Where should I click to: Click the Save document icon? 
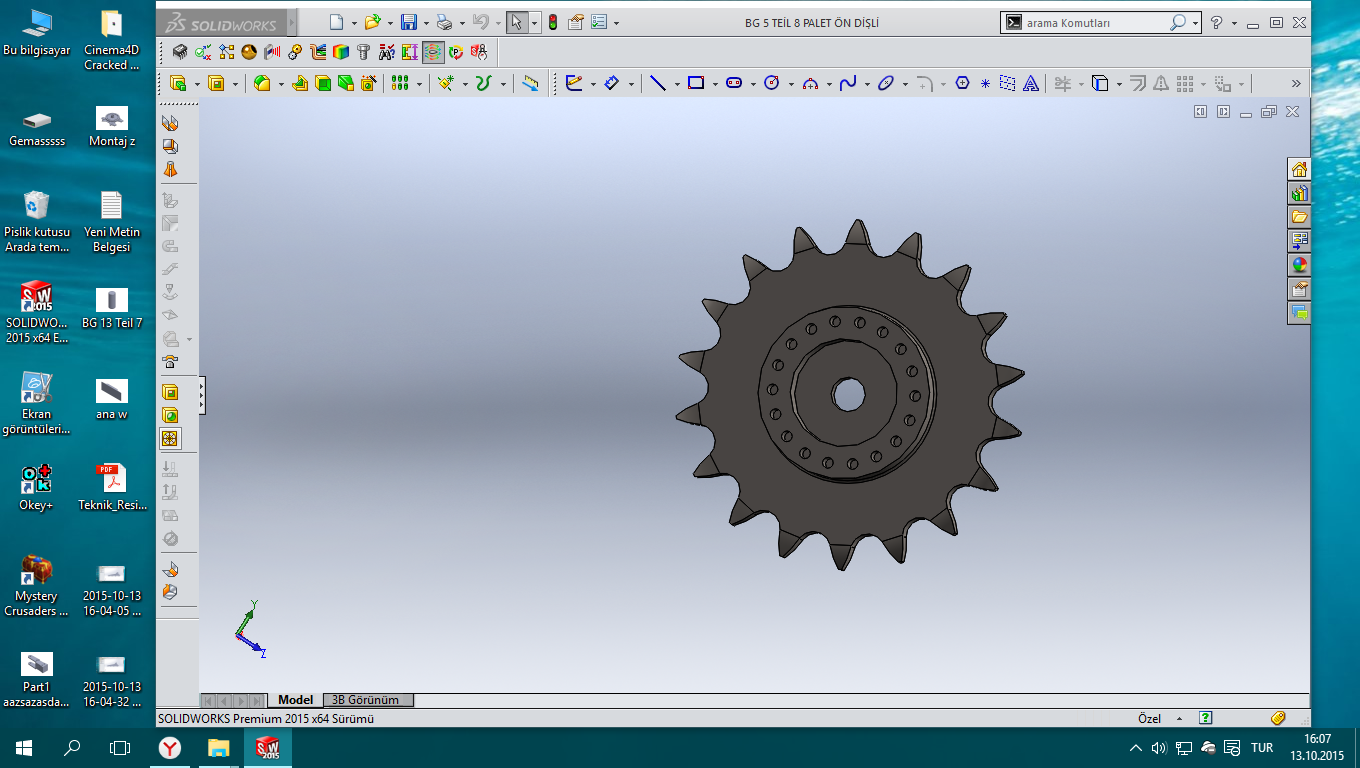408,22
